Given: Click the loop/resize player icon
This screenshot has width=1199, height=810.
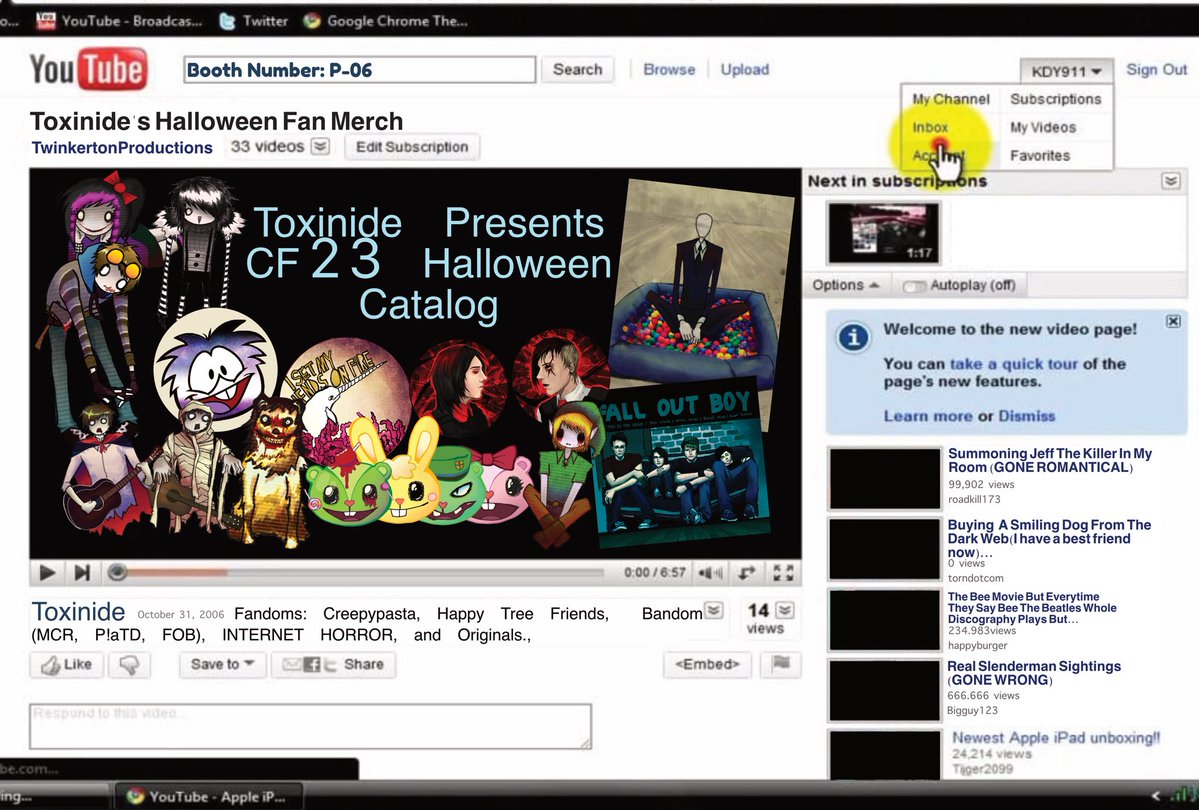Looking at the screenshot, I should pyautogui.click(x=746, y=572).
